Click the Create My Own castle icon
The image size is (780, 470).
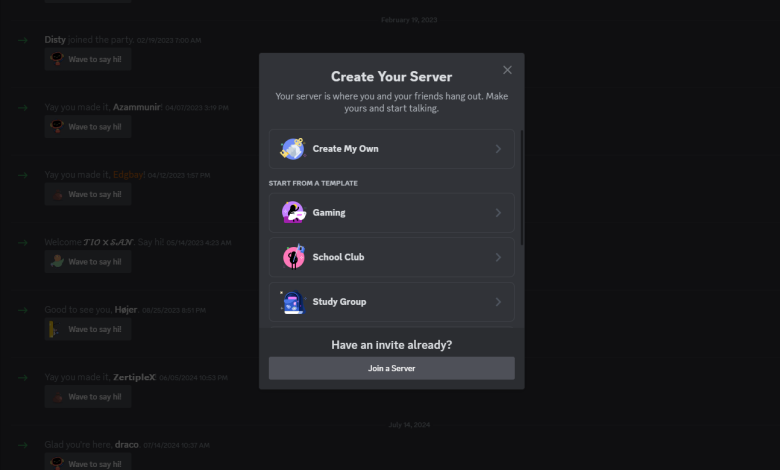292,149
